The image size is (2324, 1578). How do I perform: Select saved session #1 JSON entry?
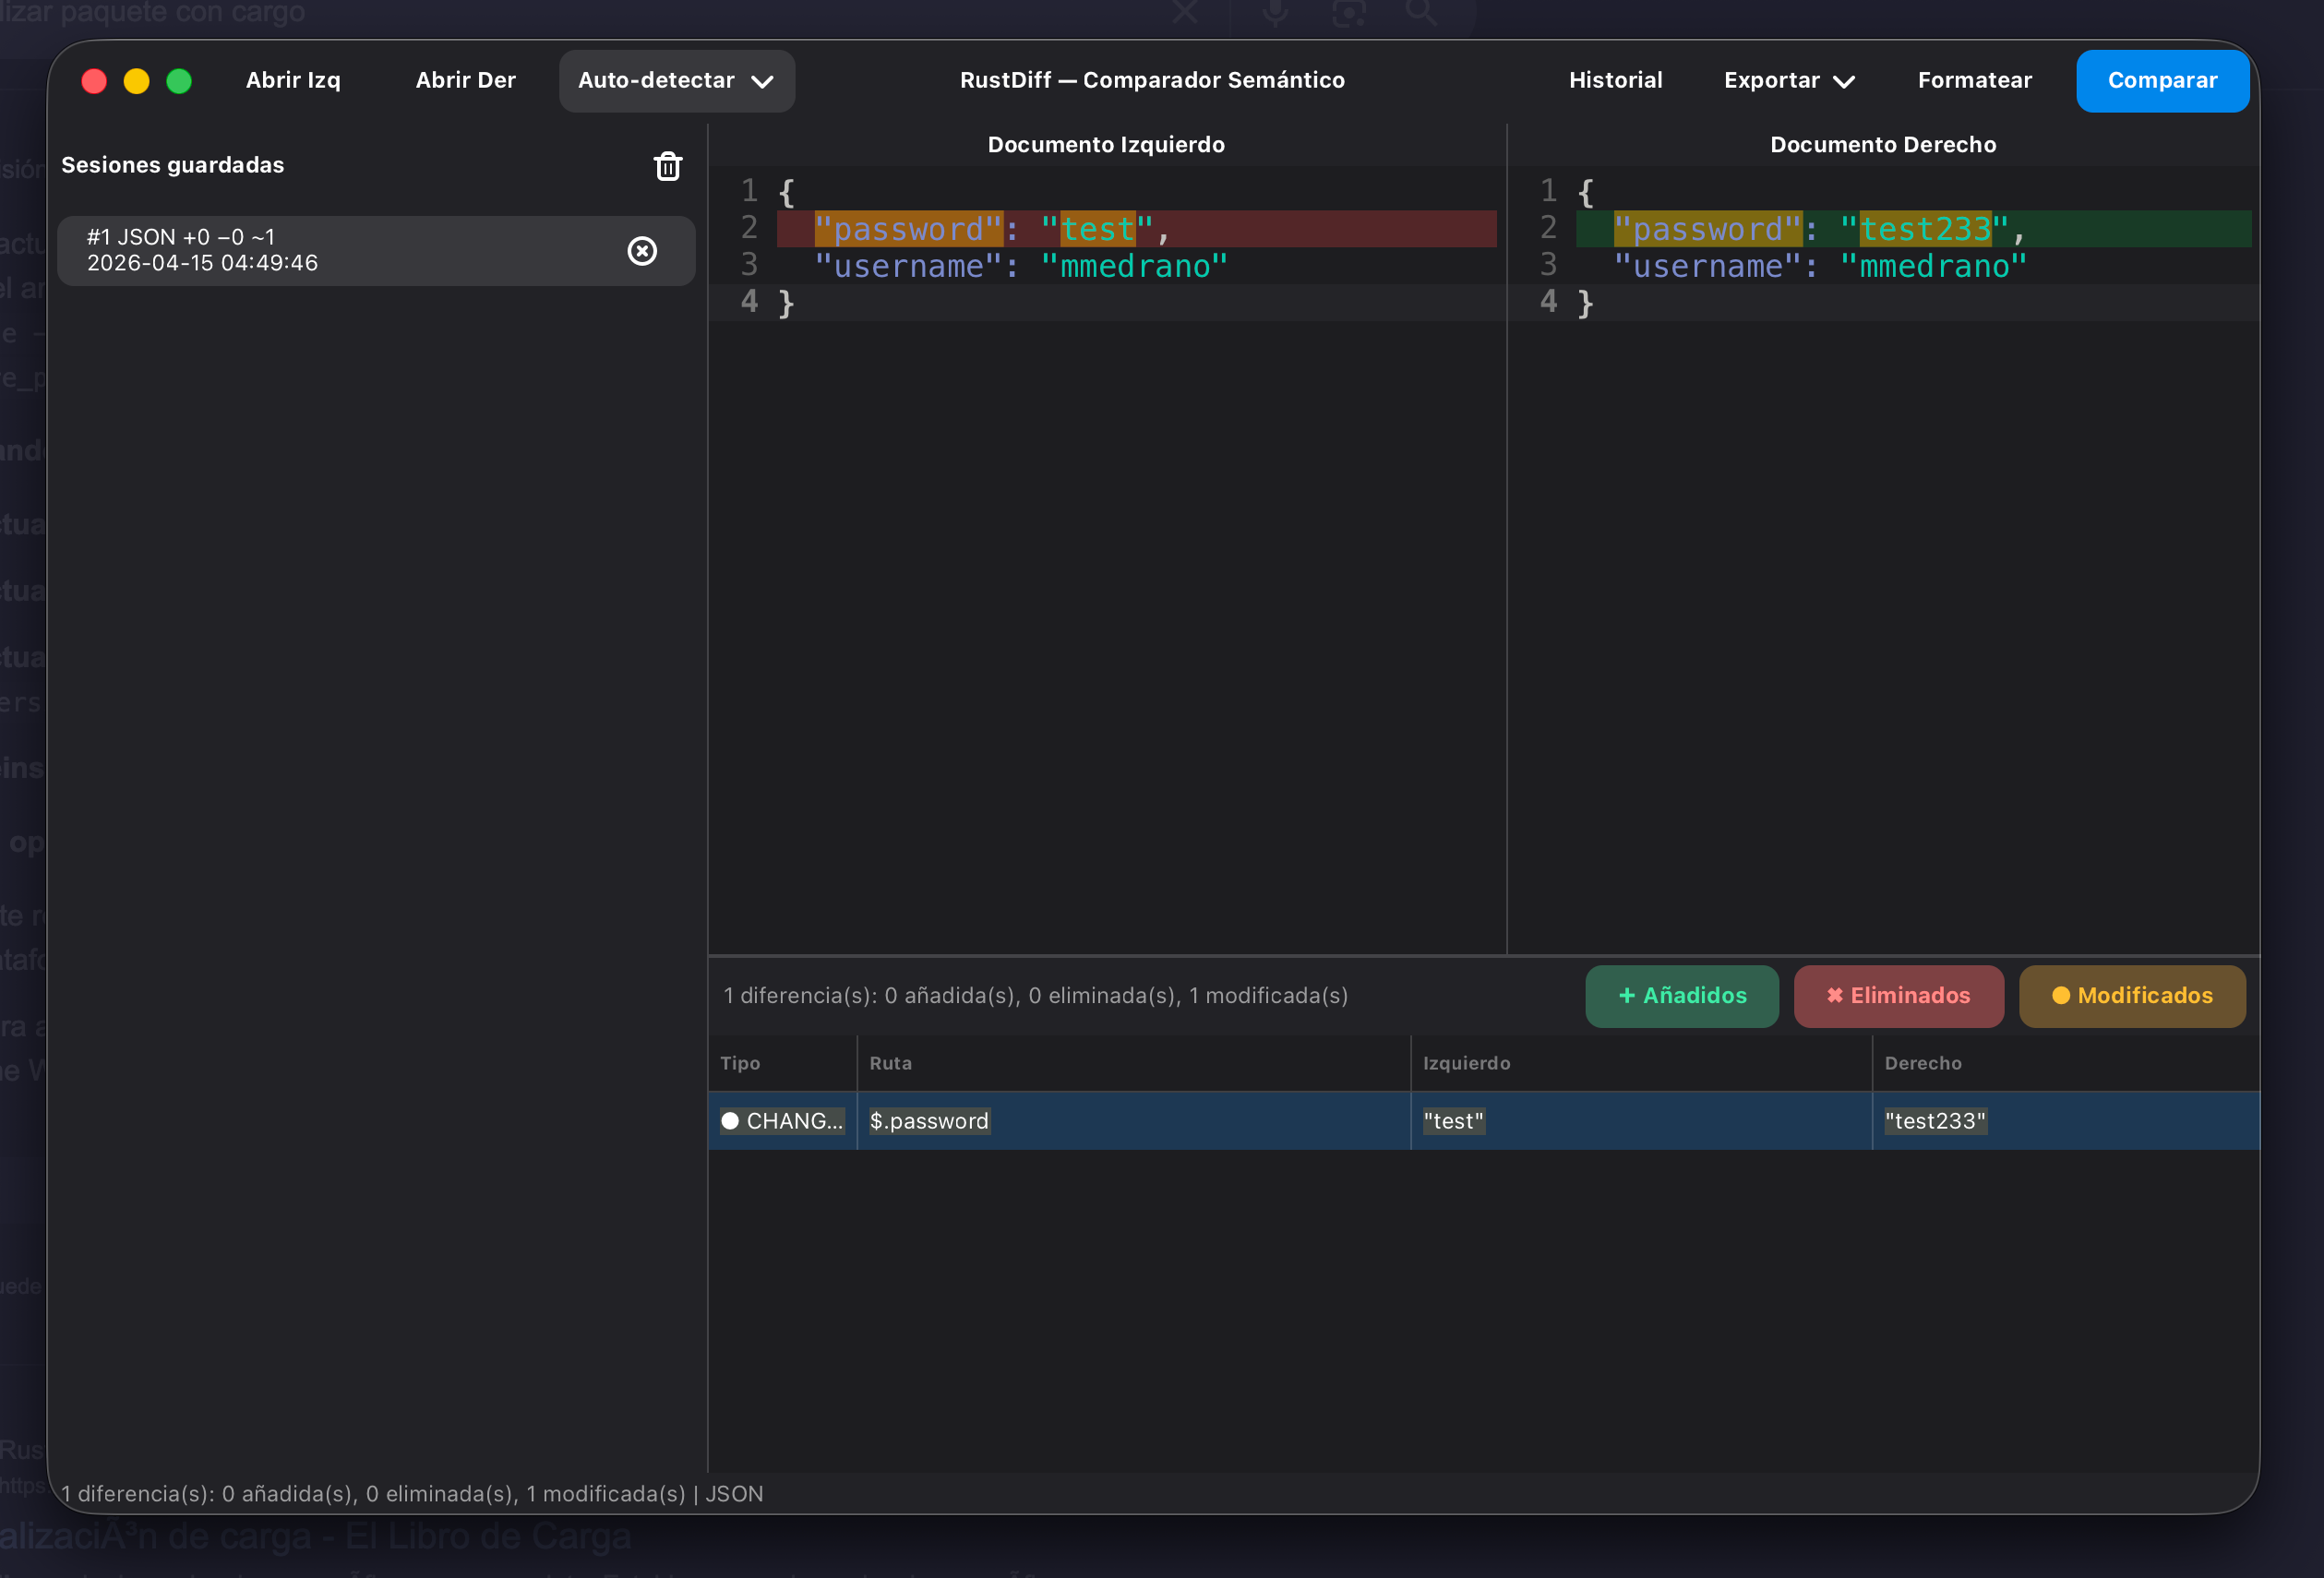(x=376, y=251)
